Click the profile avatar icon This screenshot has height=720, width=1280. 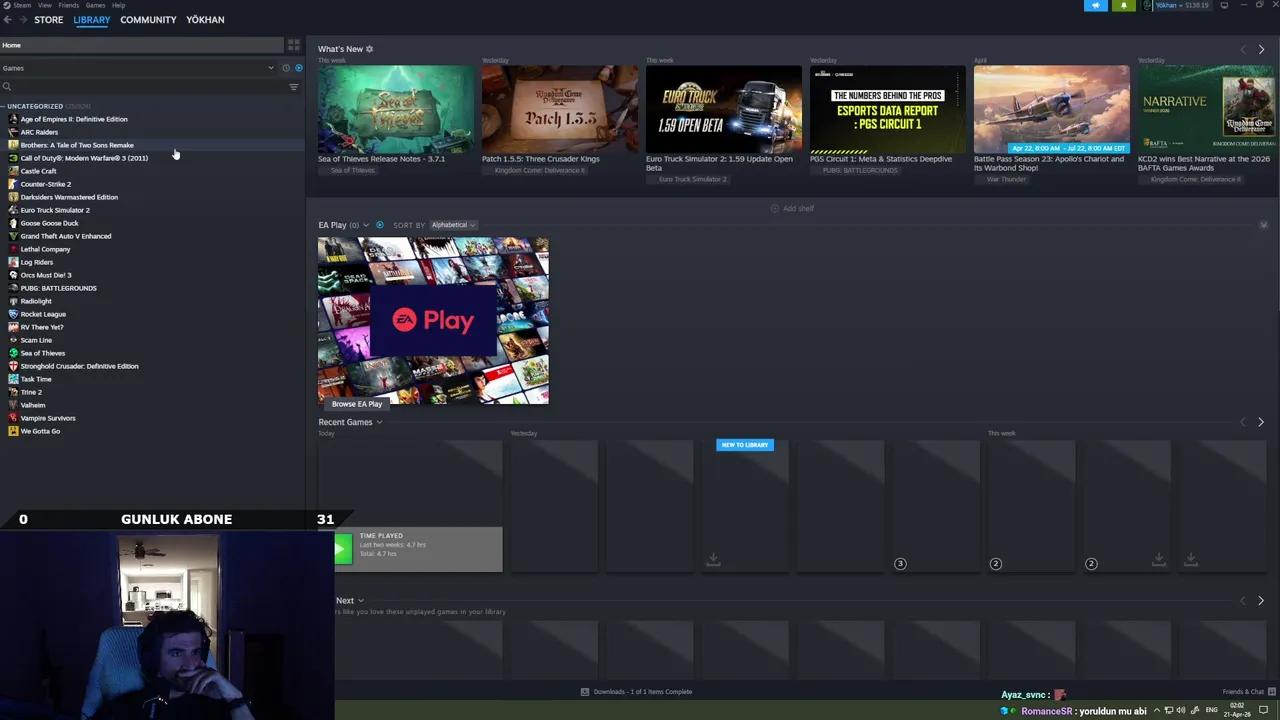pos(1148,6)
